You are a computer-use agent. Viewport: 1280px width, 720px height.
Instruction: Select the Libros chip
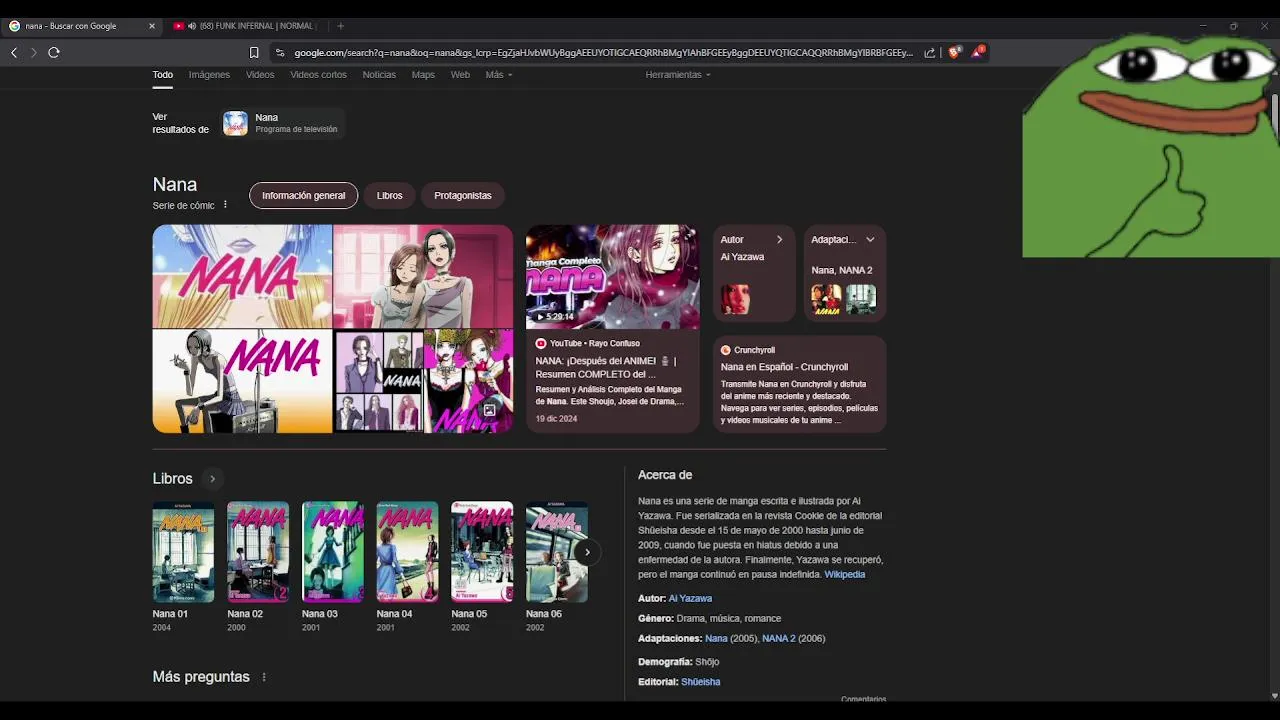(389, 195)
